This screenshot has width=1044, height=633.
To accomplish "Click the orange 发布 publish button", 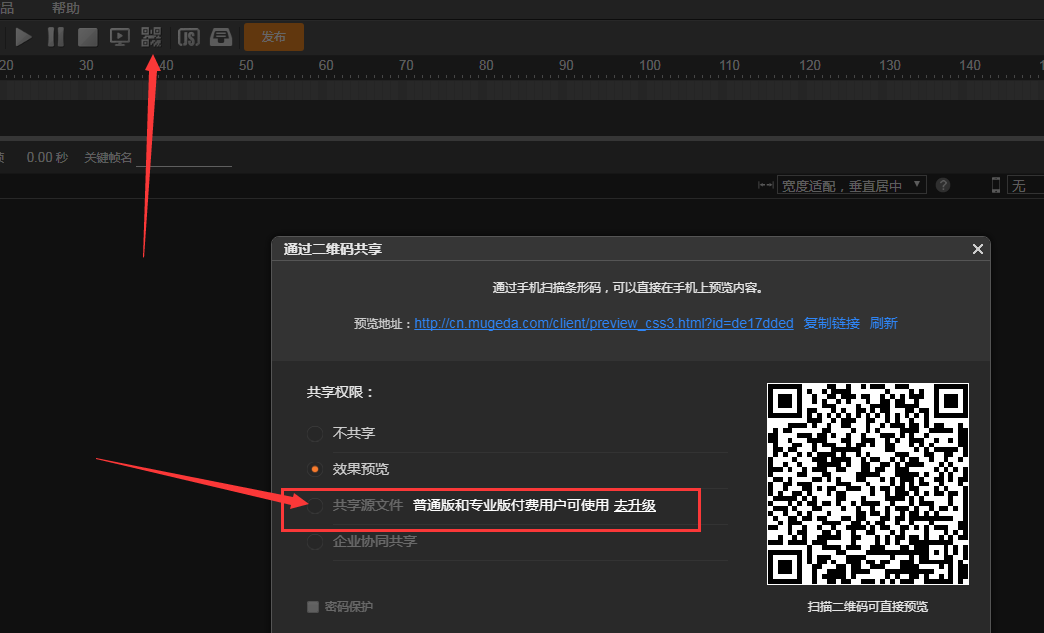I will point(274,37).
